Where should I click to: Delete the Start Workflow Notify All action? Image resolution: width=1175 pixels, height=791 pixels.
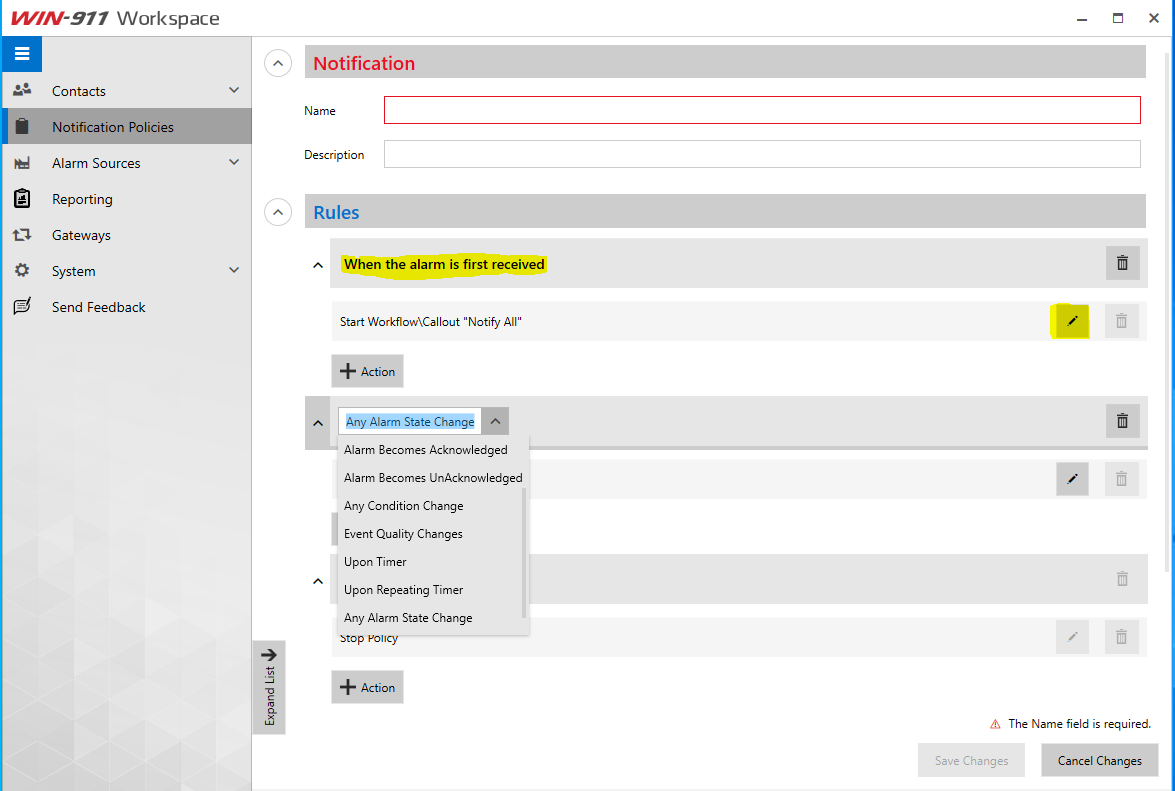1122,321
